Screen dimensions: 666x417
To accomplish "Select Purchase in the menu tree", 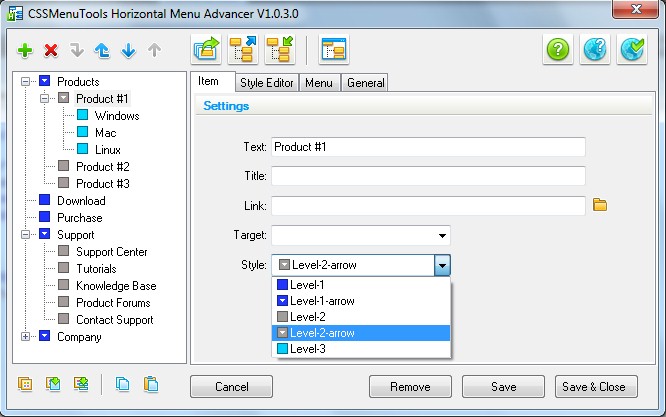I will 80,217.
